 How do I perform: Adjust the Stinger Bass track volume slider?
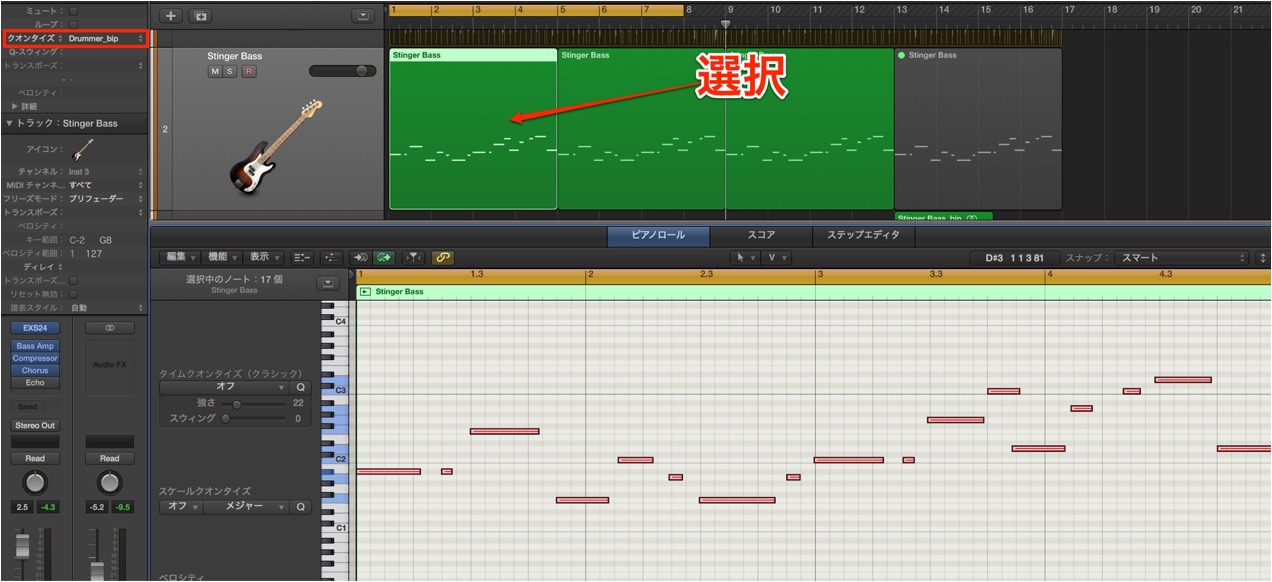[x=343, y=71]
